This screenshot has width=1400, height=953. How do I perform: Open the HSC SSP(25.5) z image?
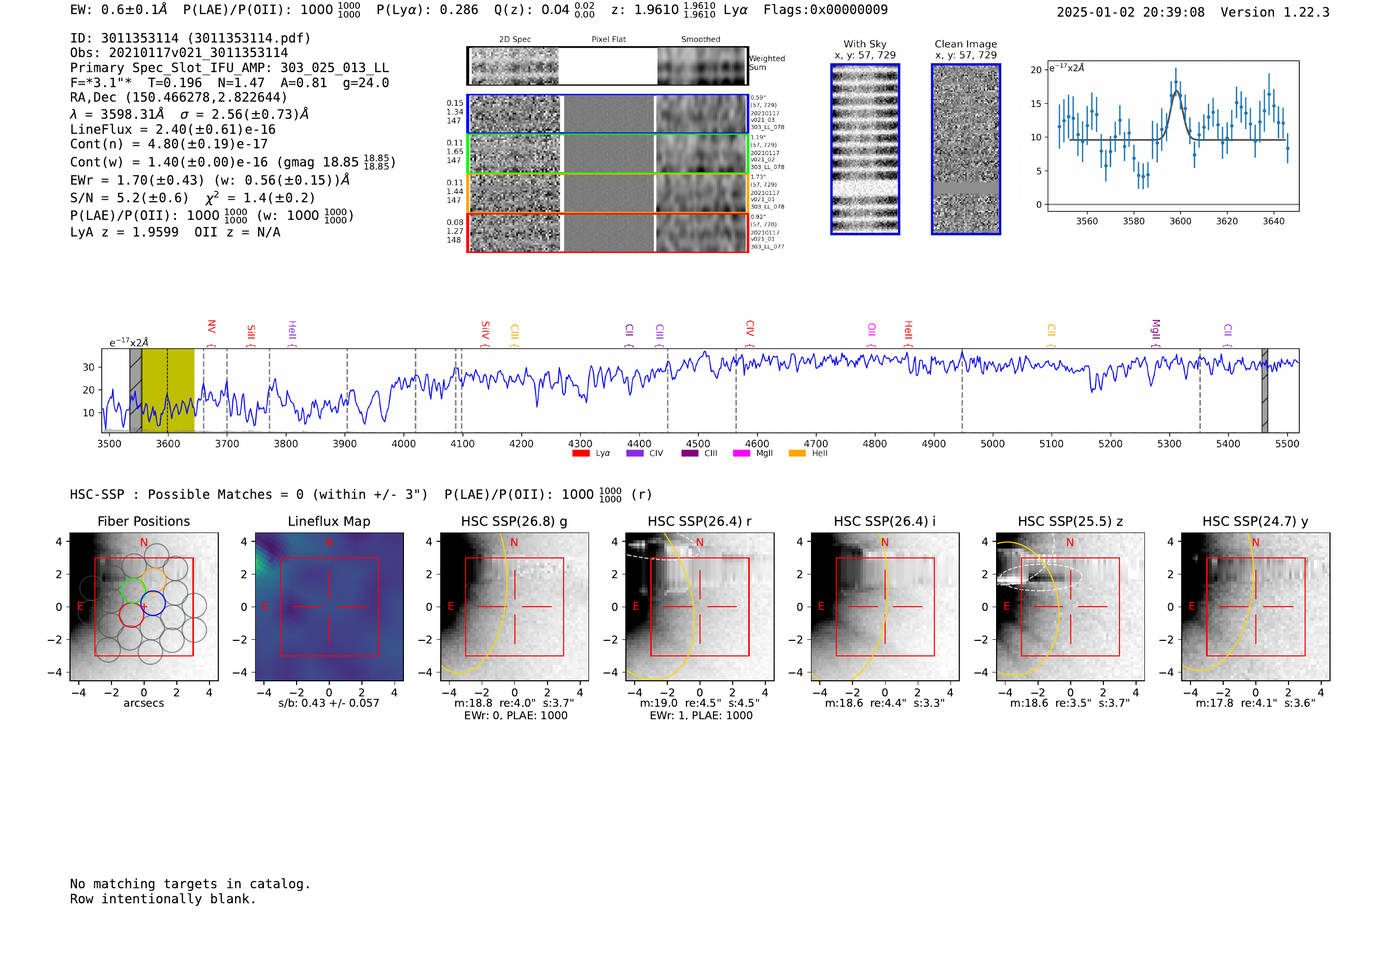click(x=1070, y=607)
